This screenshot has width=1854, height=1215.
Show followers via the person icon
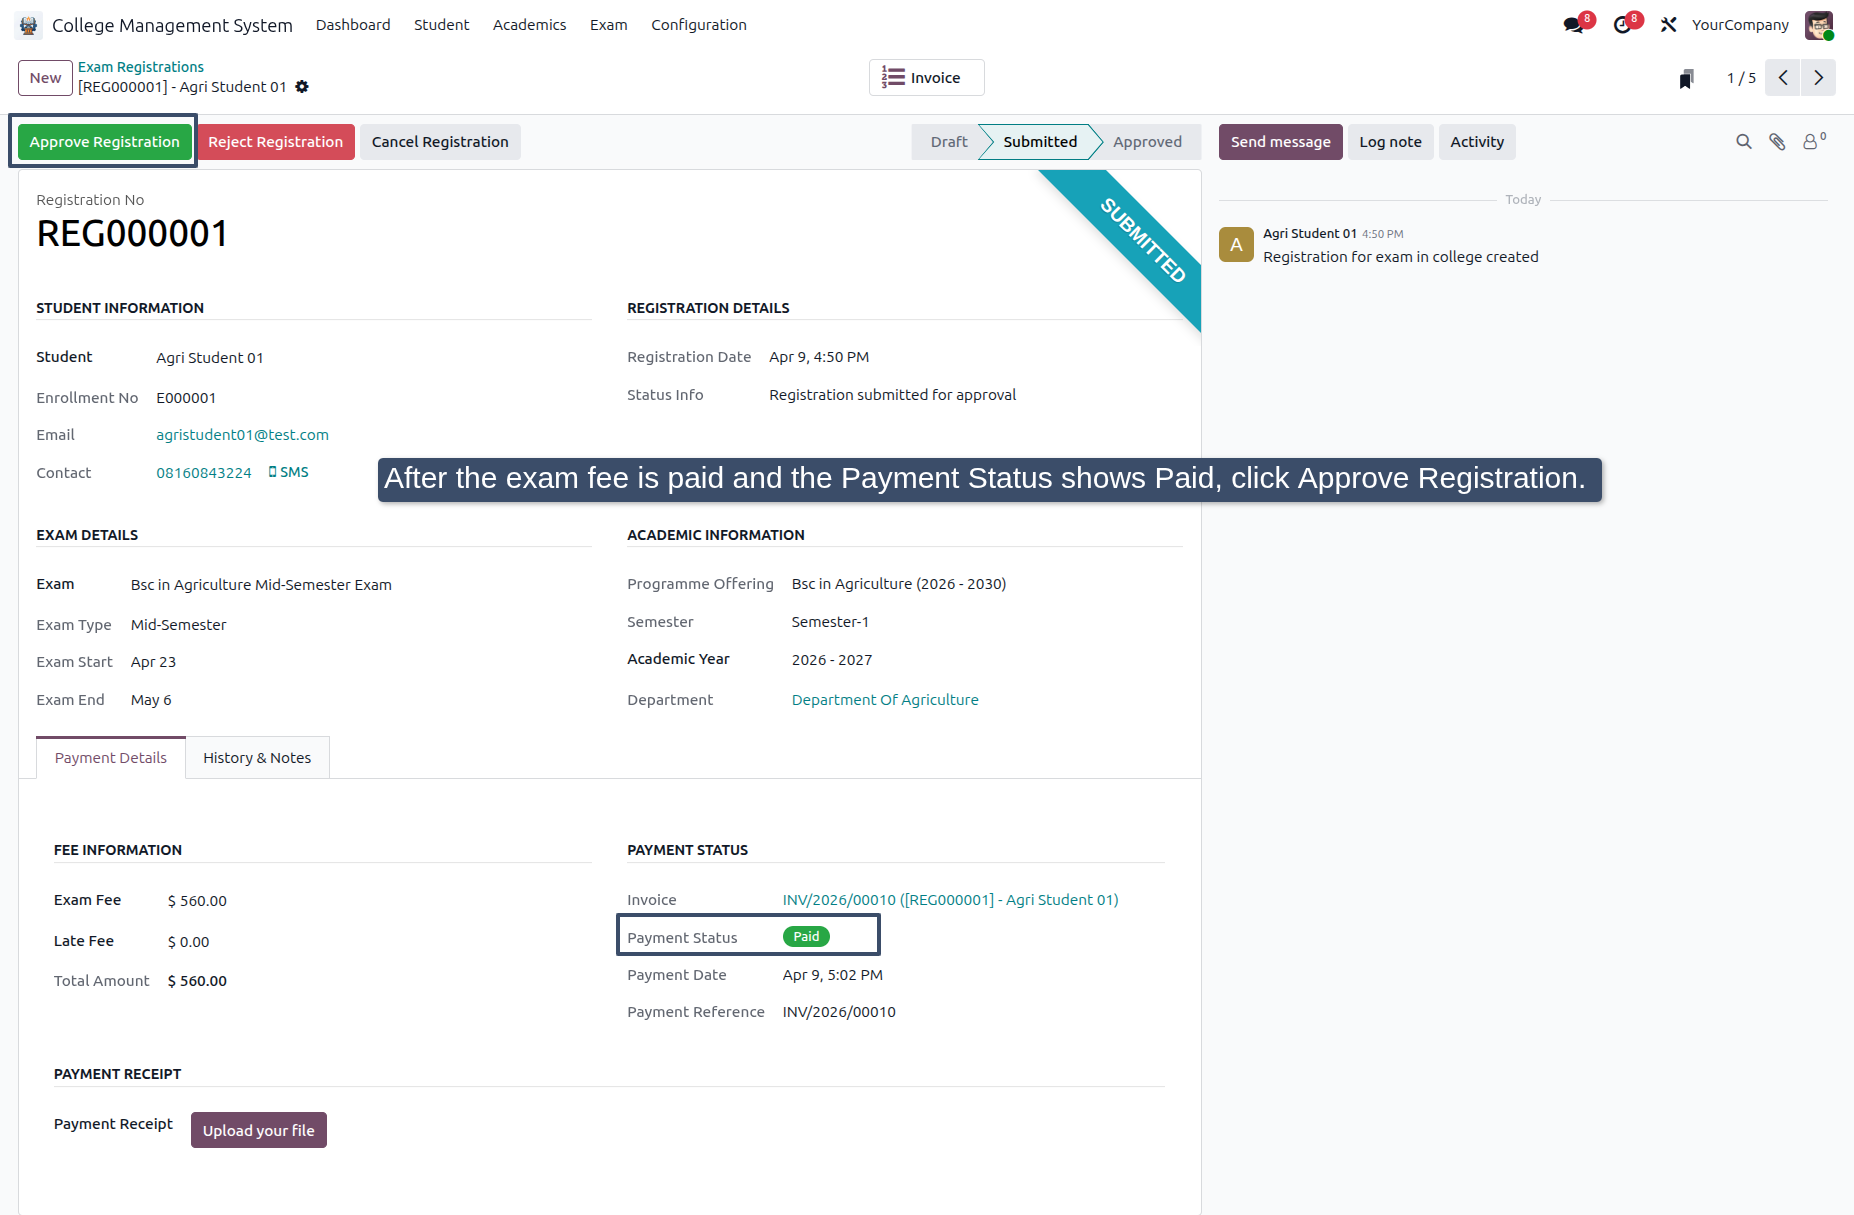coord(1813,141)
